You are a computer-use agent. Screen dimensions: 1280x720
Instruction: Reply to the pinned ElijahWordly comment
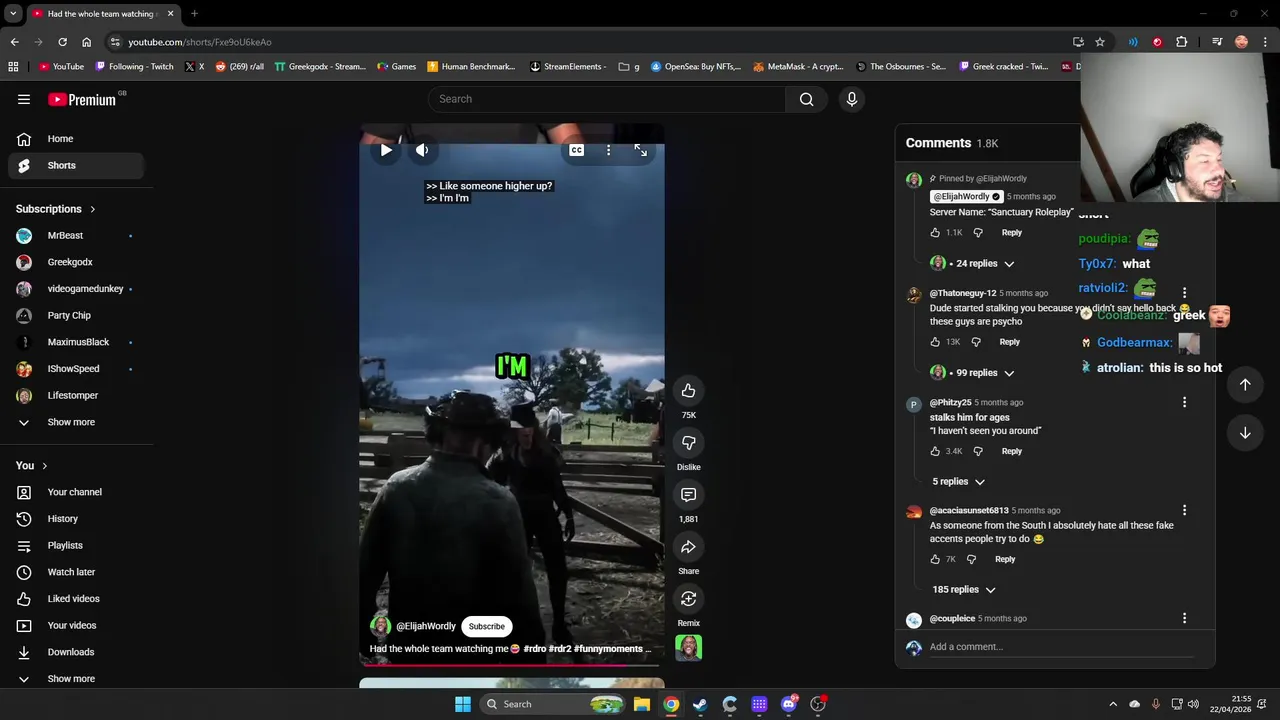(x=1012, y=233)
